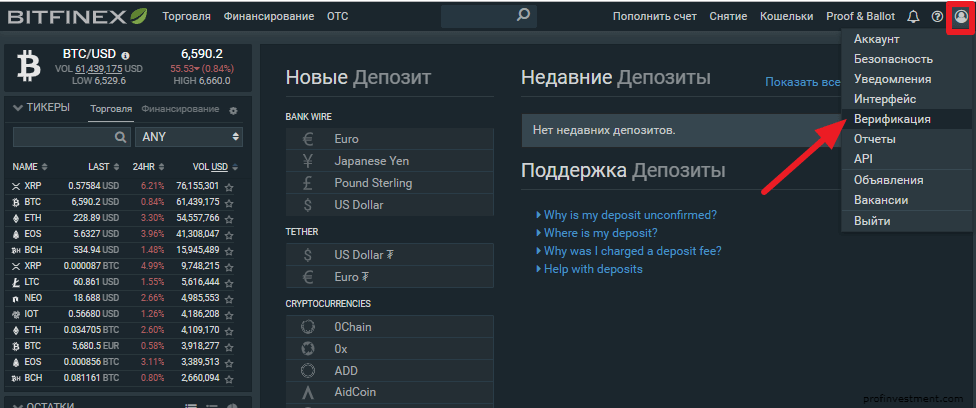Open Proof & Ballot page

click(x=860, y=17)
